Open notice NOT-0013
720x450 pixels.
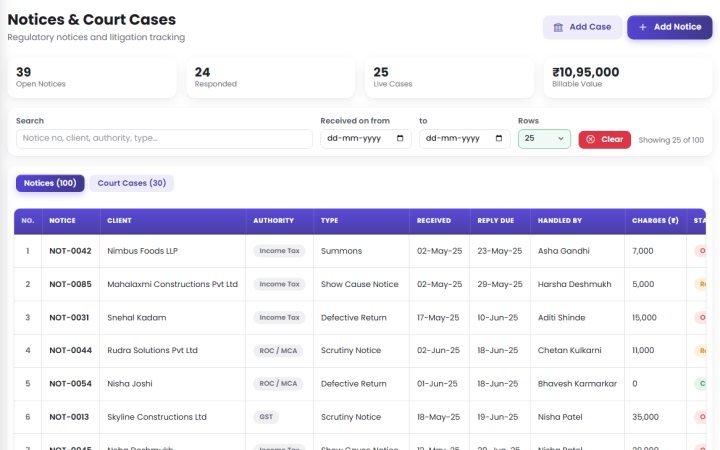(69, 417)
